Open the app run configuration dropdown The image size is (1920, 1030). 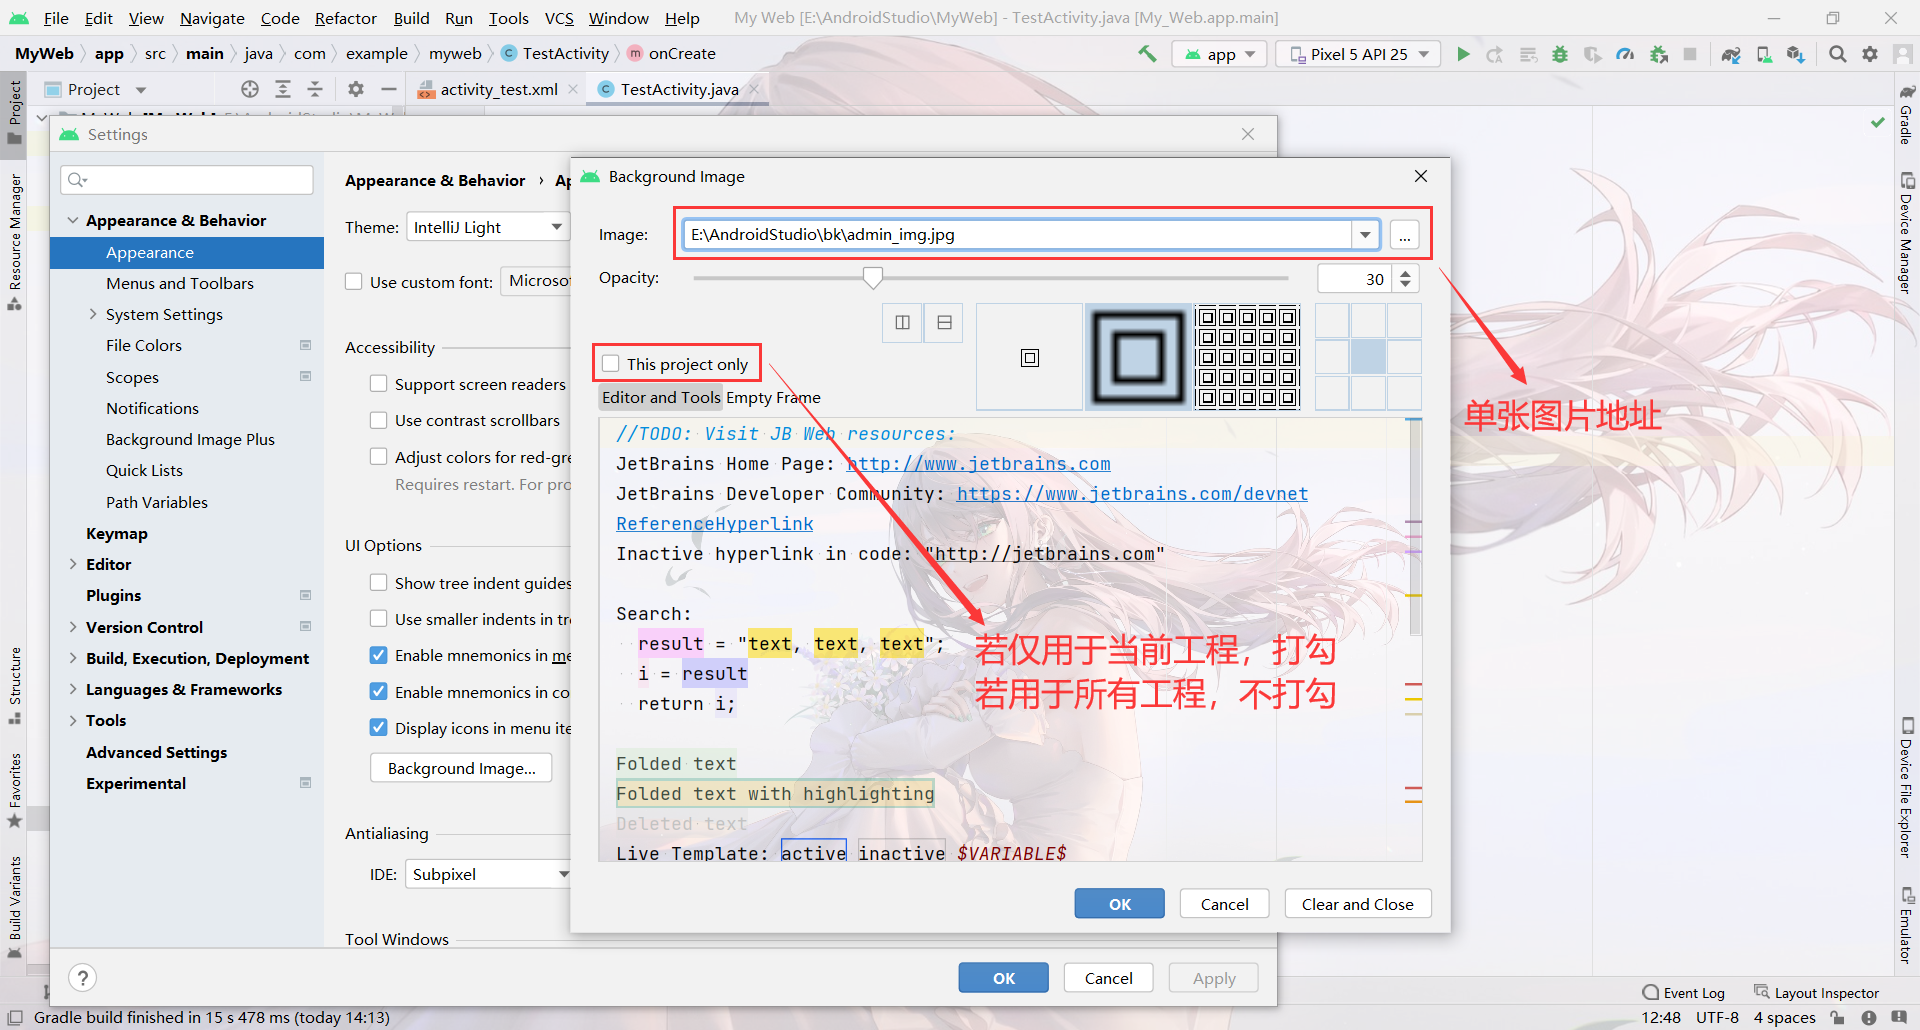coord(1220,54)
